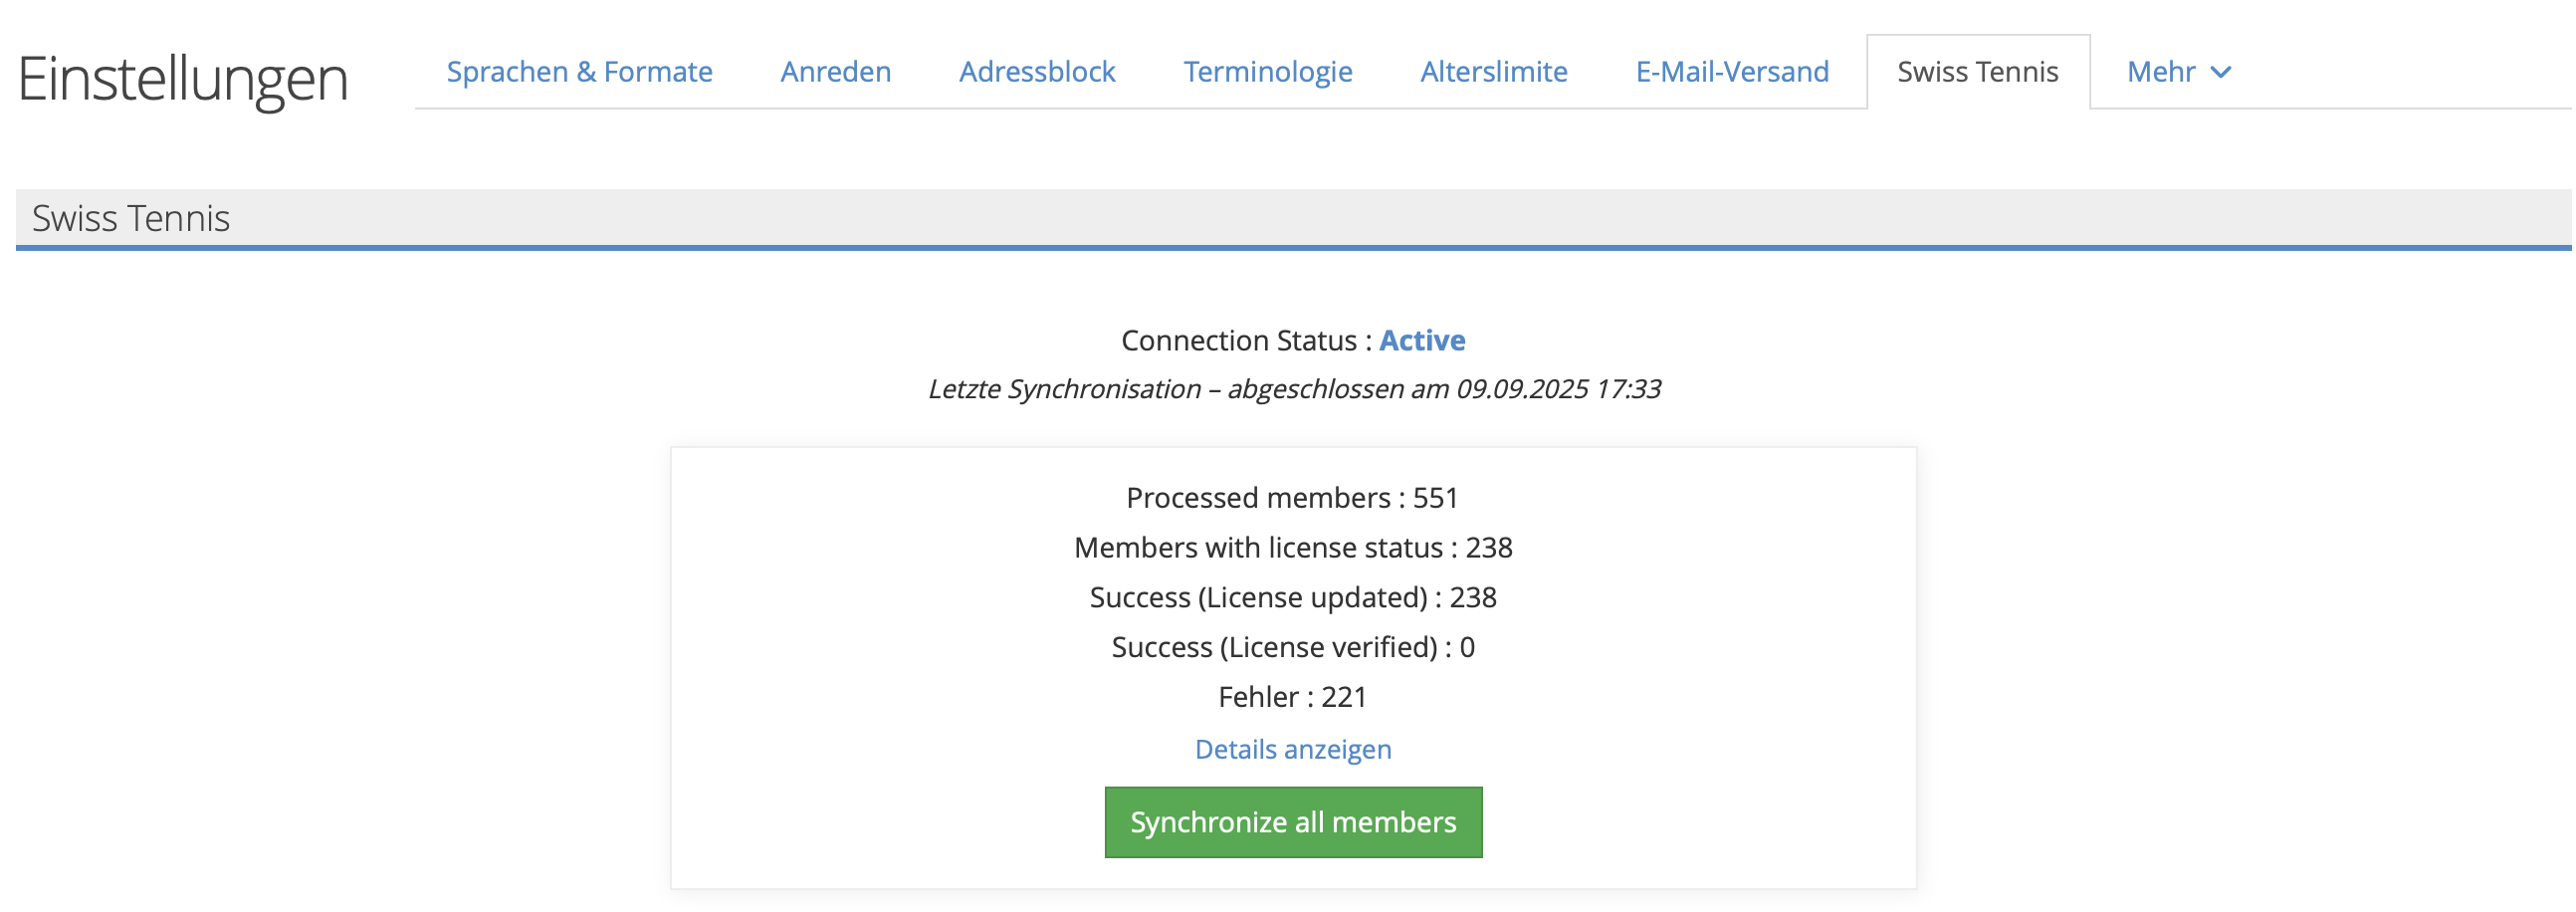Go to the Terminologie tab

(x=1267, y=72)
